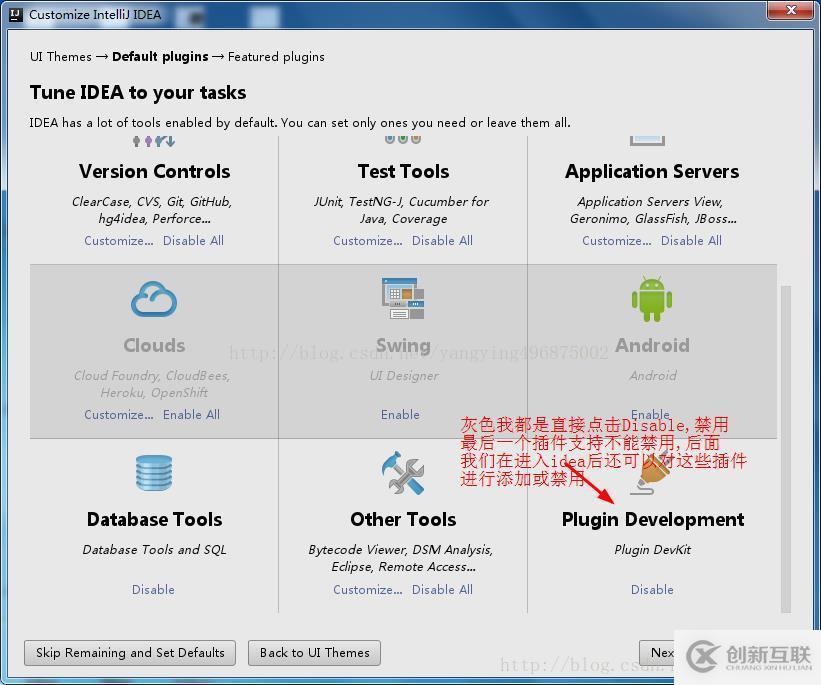The width and height of the screenshot is (821, 685).
Task: Click the 'Plugin DevKit' description text
Action: pyautogui.click(x=652, y=550)
